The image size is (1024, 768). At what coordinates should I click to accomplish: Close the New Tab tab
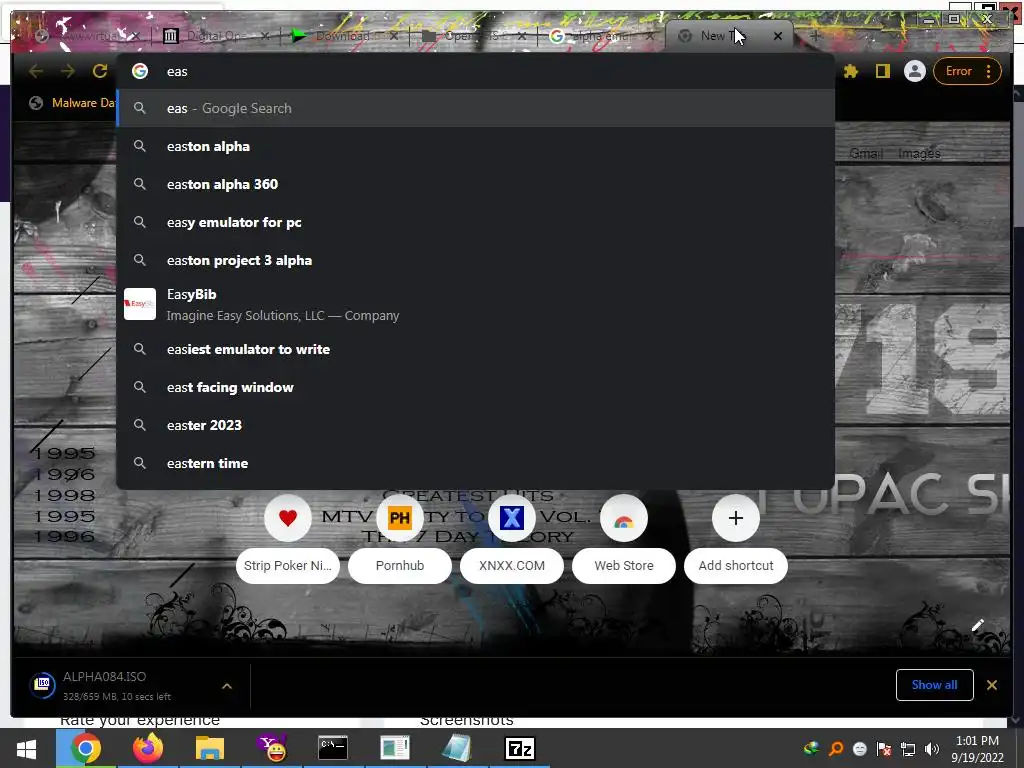(778, 36)
